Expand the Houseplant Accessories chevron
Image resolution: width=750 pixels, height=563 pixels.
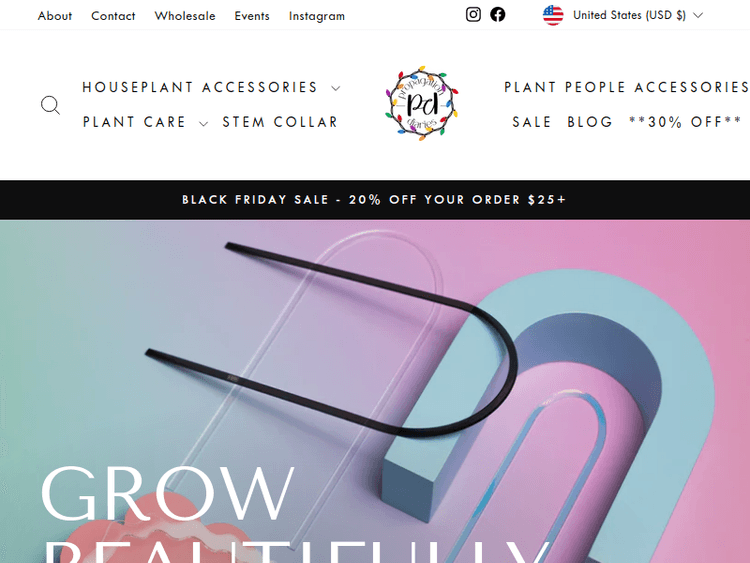point(336,88)
